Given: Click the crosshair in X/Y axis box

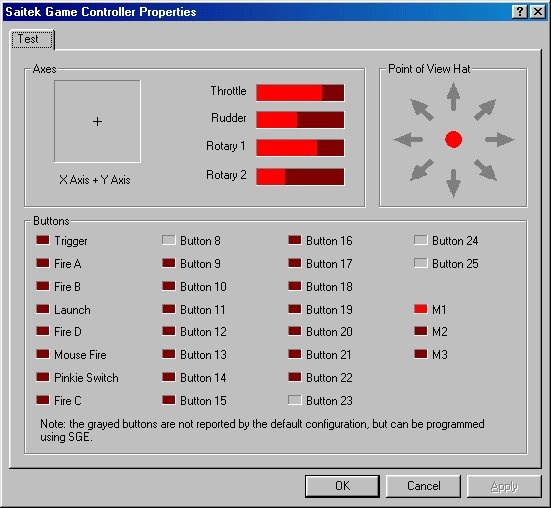Looking at the screenshot, I should click(97, 122).
